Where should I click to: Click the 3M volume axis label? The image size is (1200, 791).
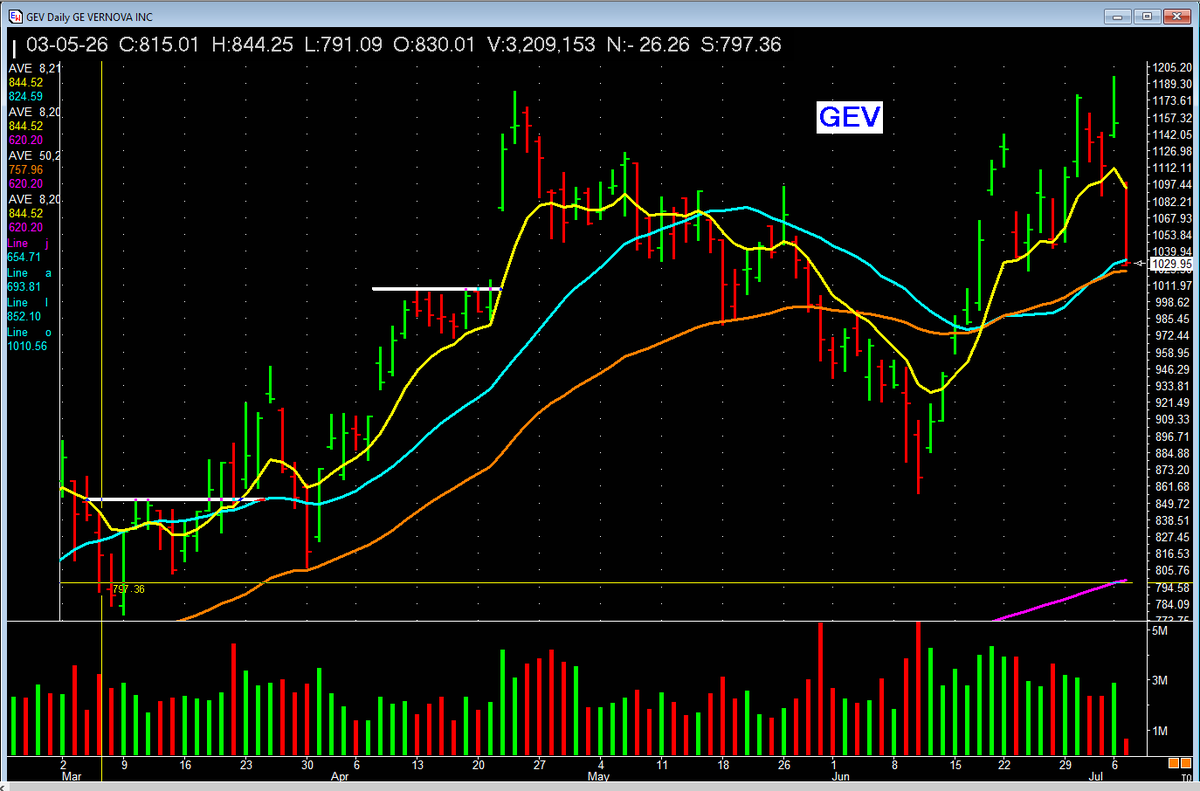click(x=1160, y=681)
